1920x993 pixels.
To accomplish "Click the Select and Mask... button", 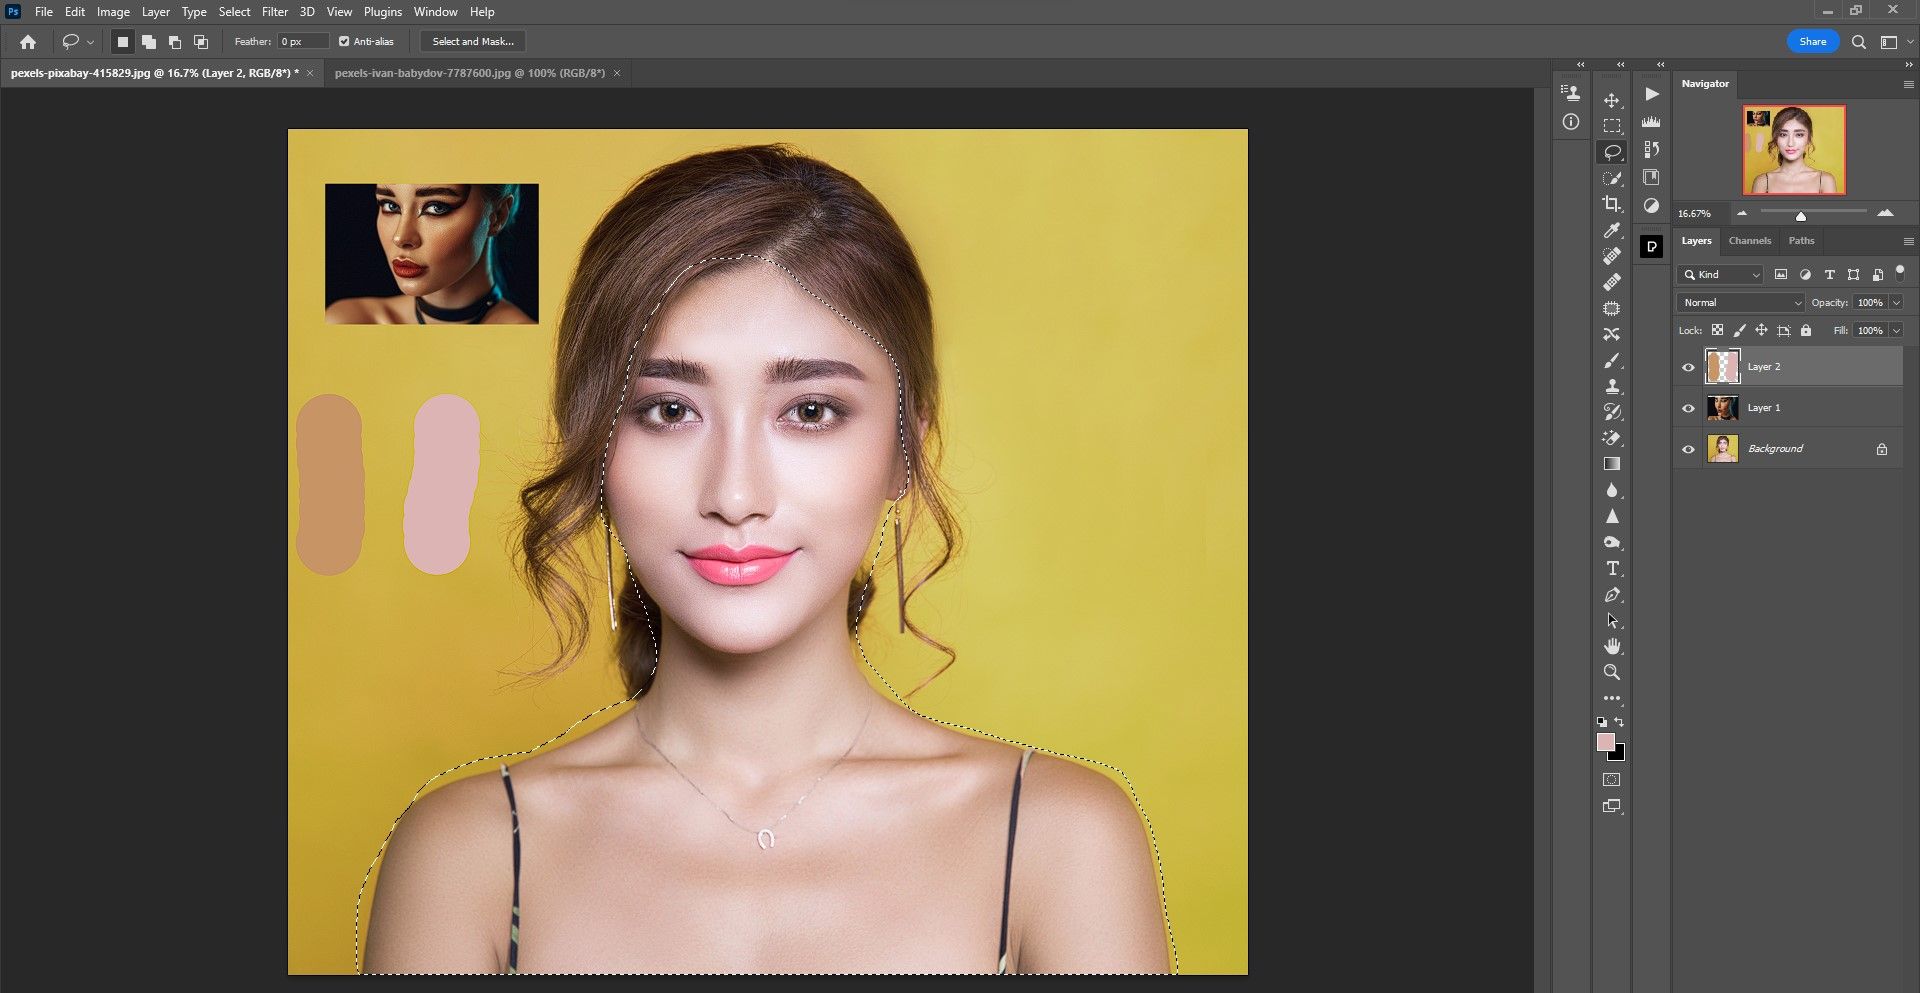I will 473,41.
